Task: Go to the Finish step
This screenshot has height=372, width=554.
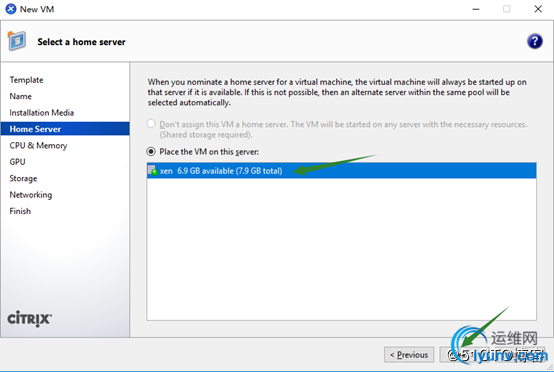Action: pyautogui.click(x=20, y=211)
